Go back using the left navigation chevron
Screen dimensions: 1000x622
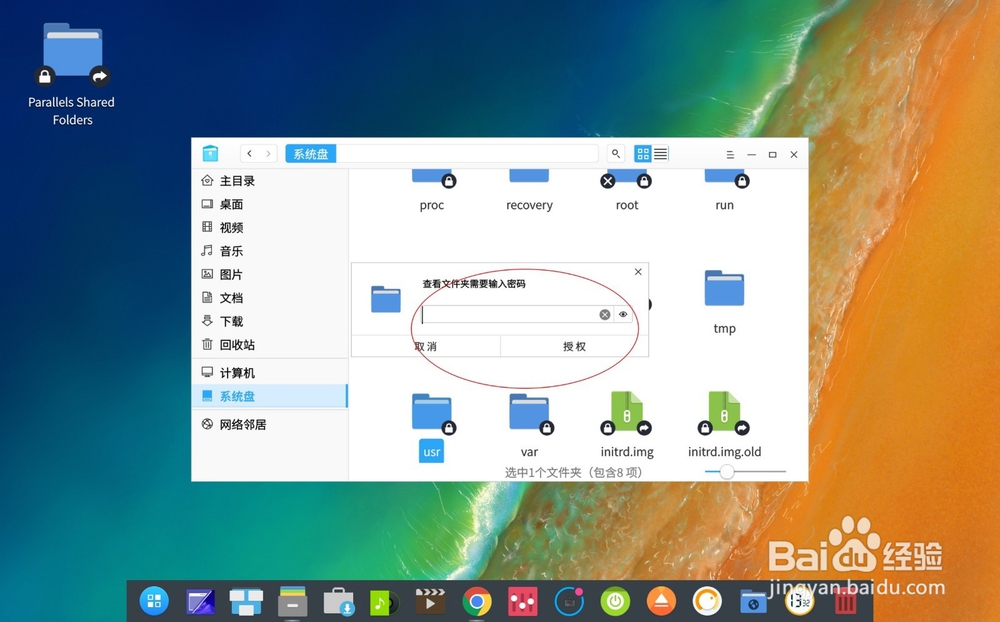coord(249,153)
